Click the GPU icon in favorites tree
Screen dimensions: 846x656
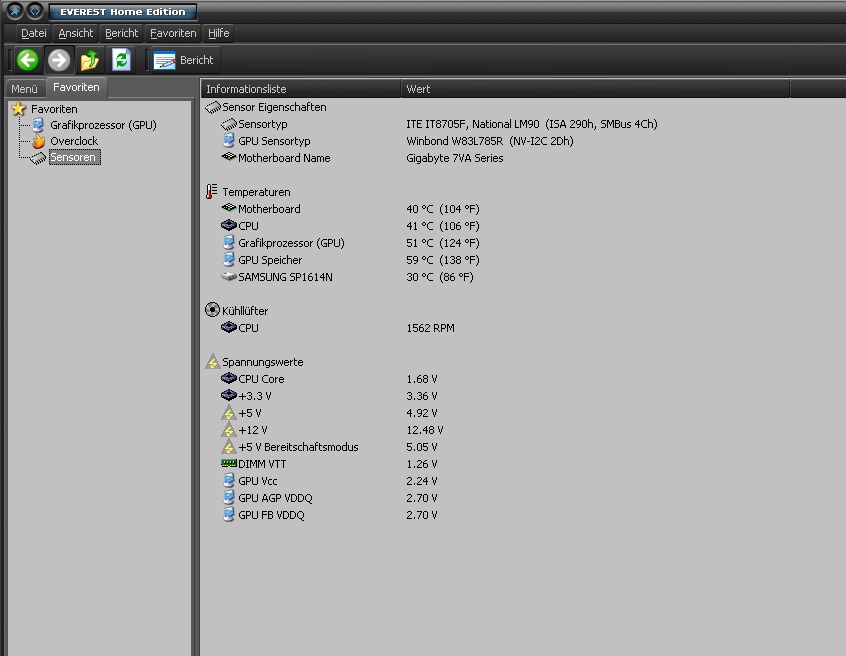coord(38,125)
